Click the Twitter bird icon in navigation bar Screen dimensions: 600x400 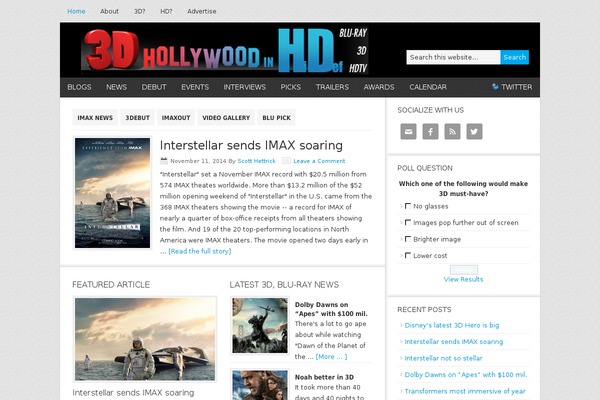pos(495,87)
